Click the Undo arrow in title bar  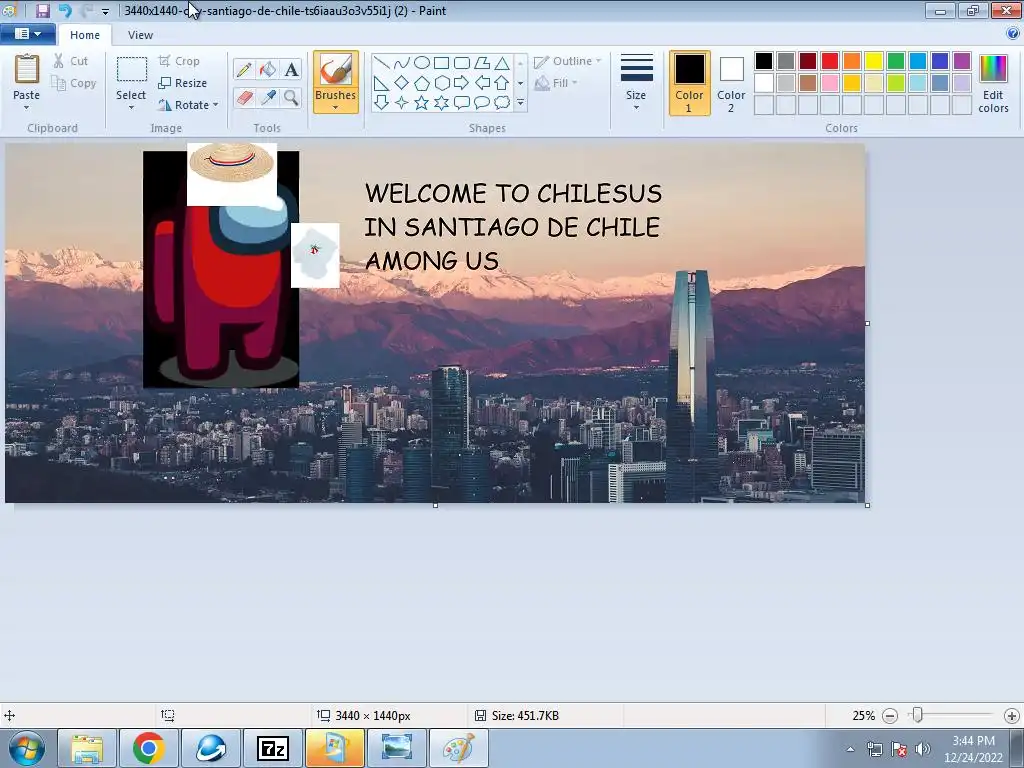pyautogui.click(x=65, y=10)
